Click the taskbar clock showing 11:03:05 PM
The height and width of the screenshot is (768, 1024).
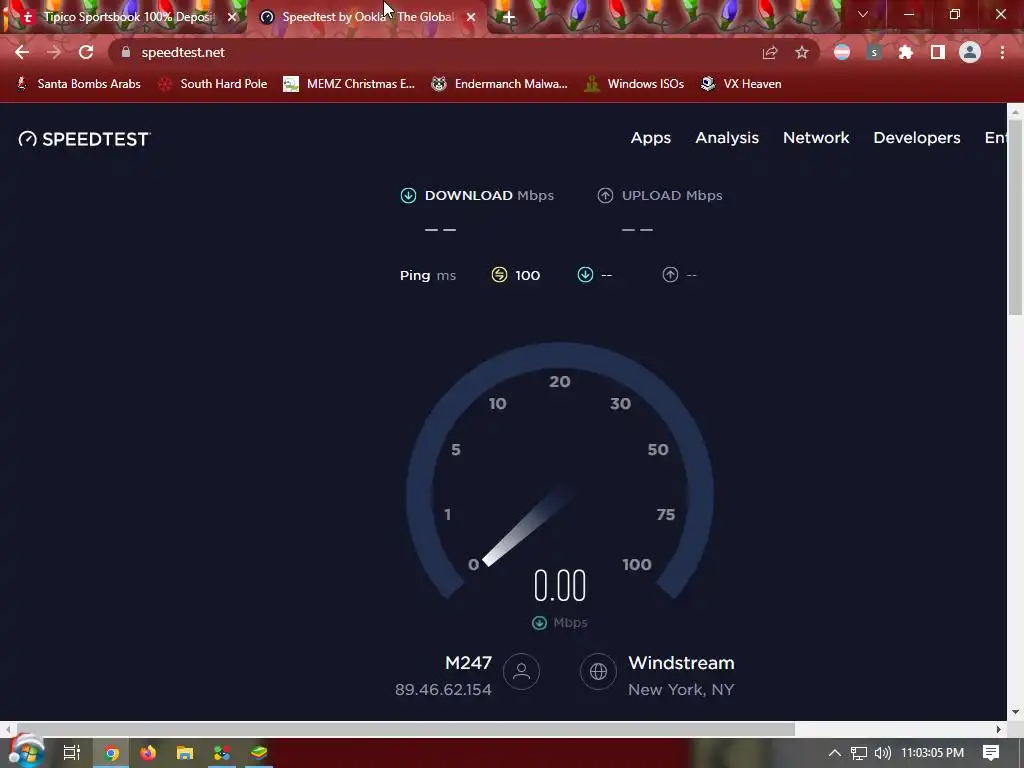[x=933, y=753]
